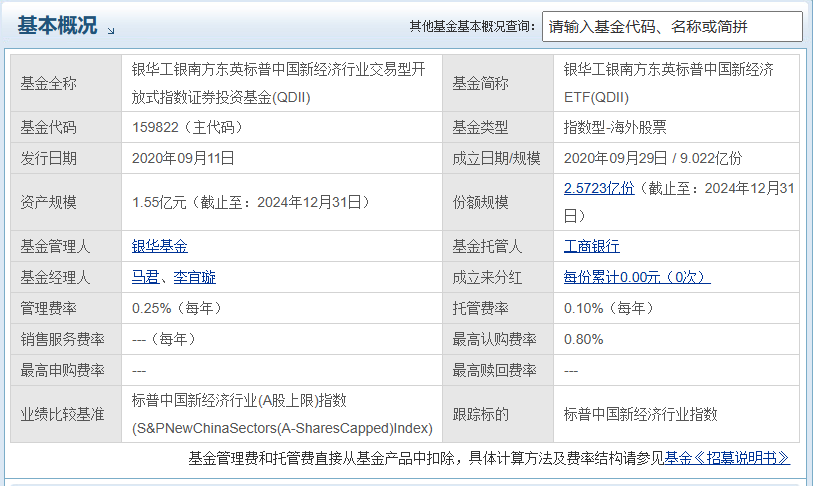This screenshot has height=486, width=817.
Task: Select the issue date 2020年09月11日
Action: point(183,158)
